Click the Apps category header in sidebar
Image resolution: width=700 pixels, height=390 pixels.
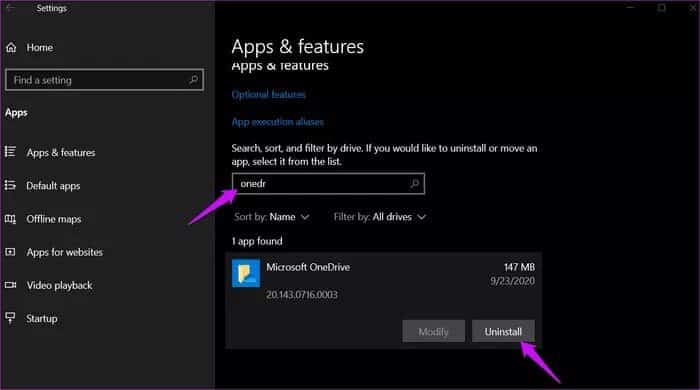tap(17, 113)
